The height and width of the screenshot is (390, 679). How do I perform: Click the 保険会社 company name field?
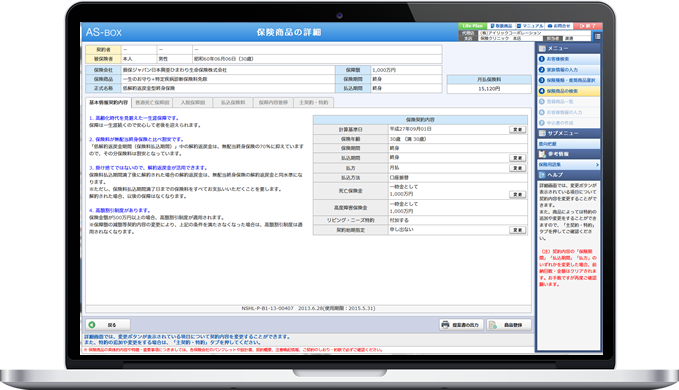tap(228, 70)
